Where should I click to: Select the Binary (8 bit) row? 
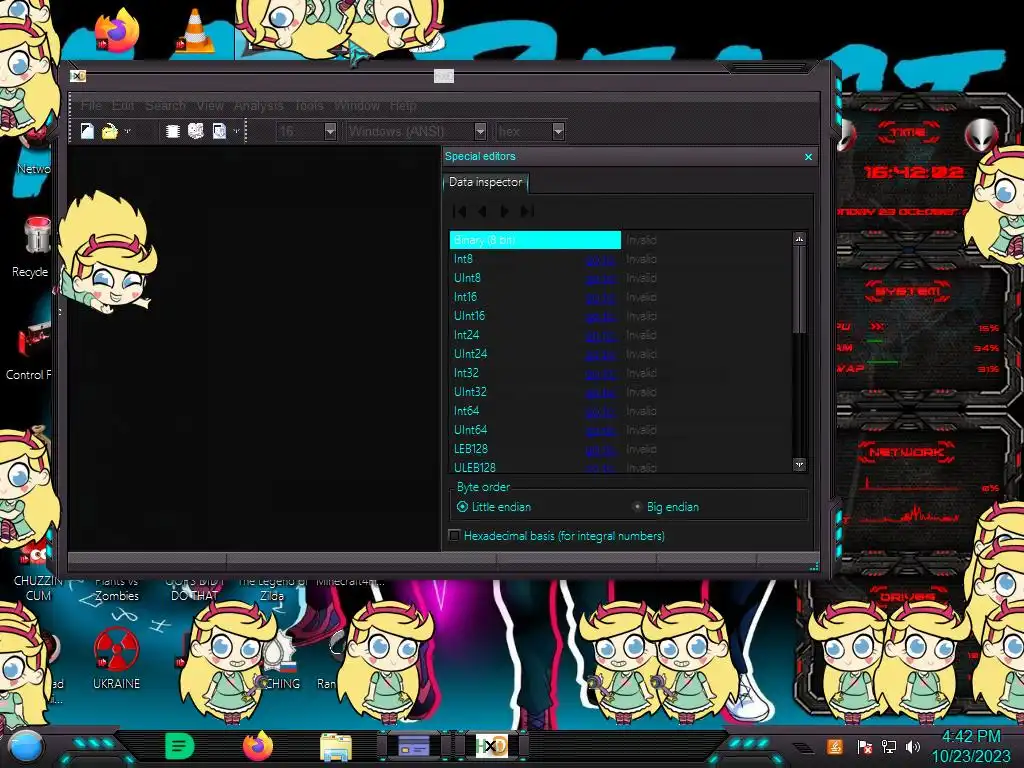[535, 240]
